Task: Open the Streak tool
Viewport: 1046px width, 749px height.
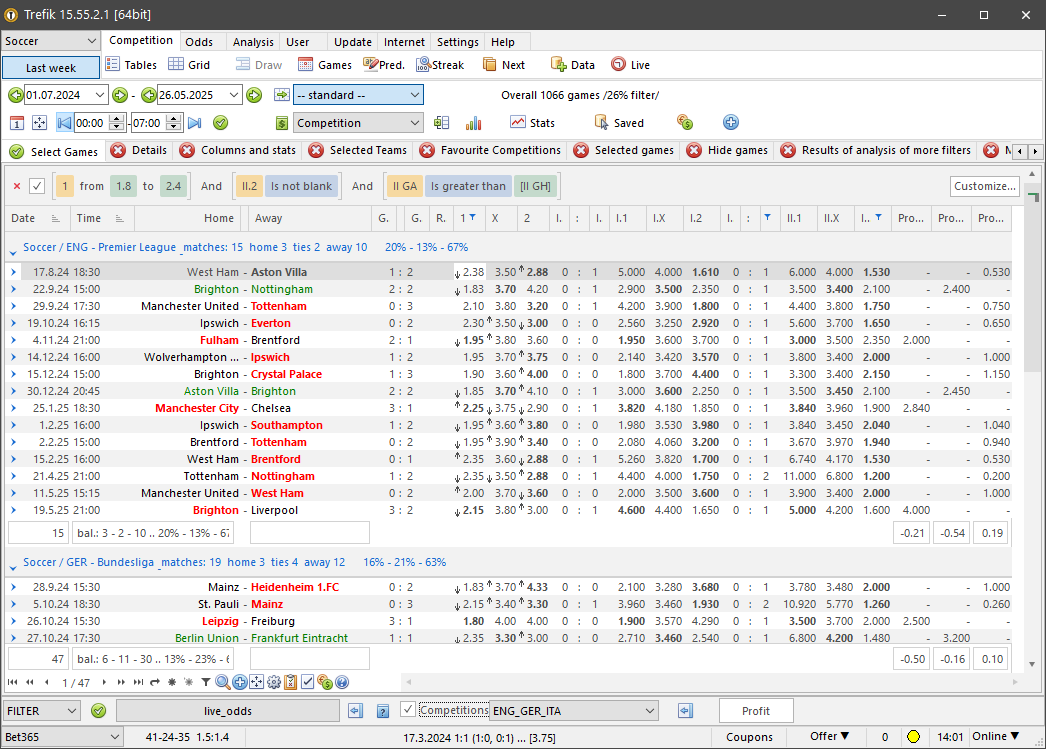Action: pos(440,64)
